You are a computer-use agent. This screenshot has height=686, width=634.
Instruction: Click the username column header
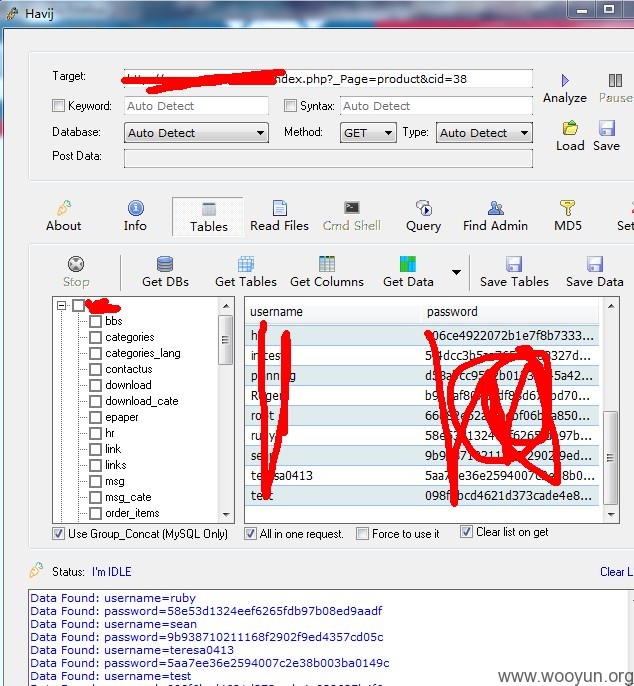[x=333, y=312]
